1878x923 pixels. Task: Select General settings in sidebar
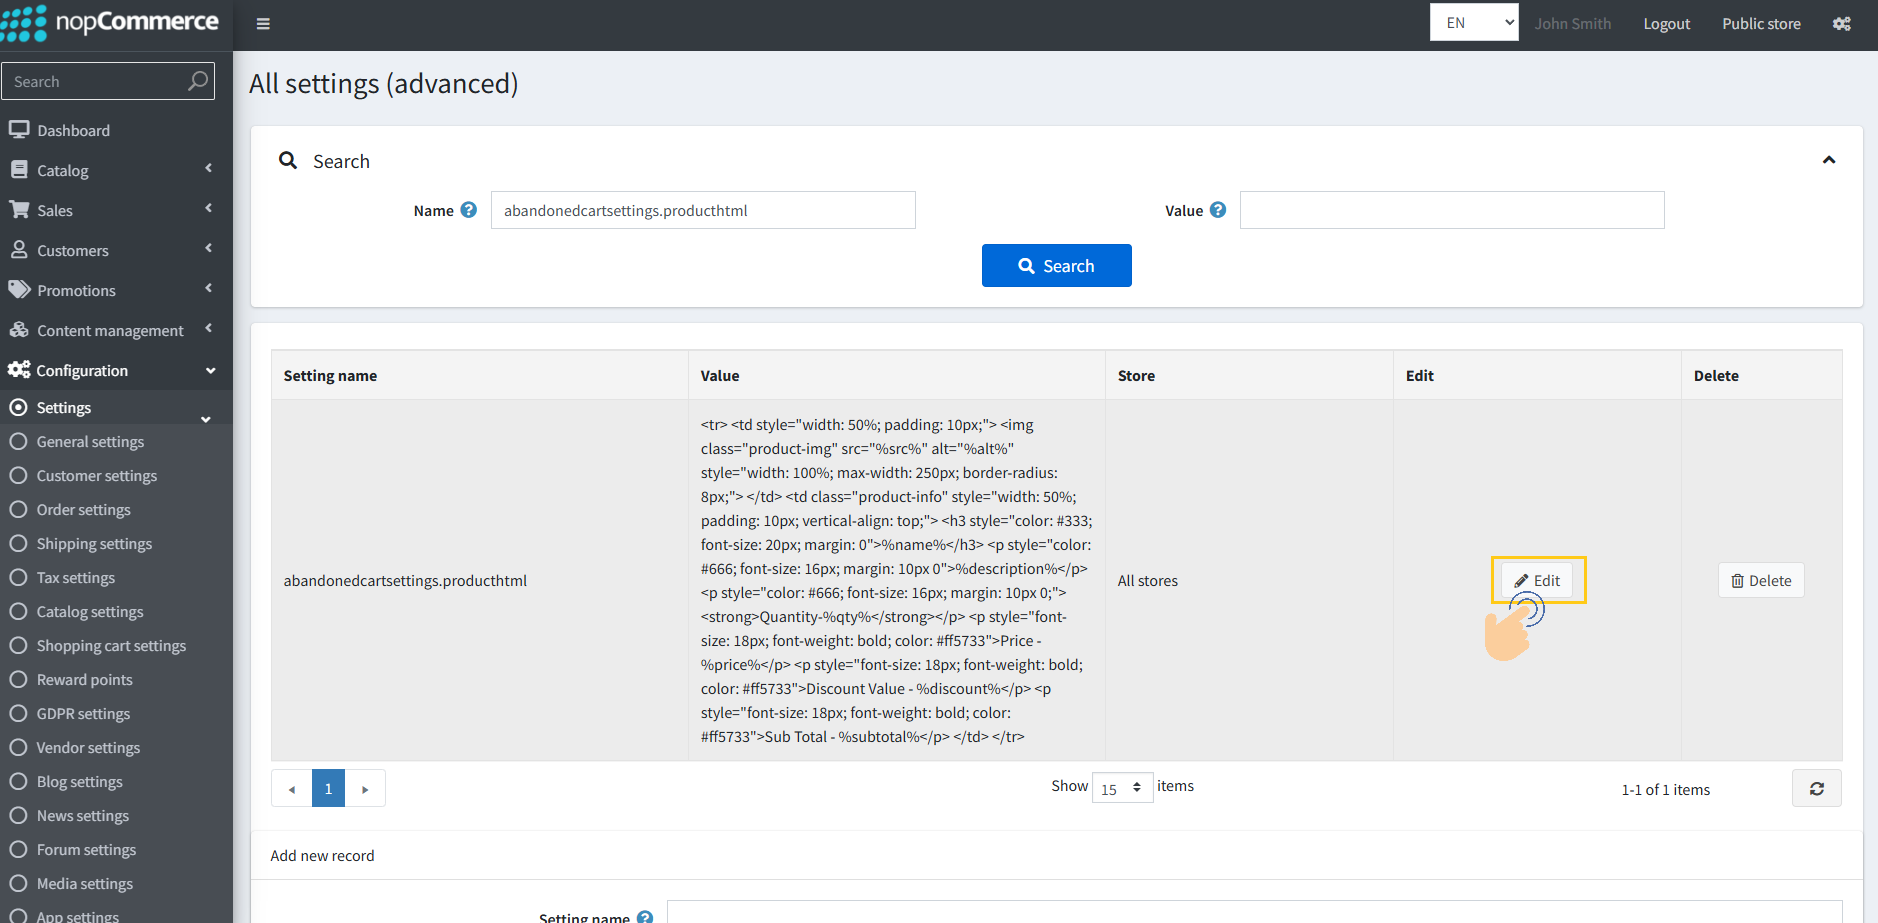90,442
